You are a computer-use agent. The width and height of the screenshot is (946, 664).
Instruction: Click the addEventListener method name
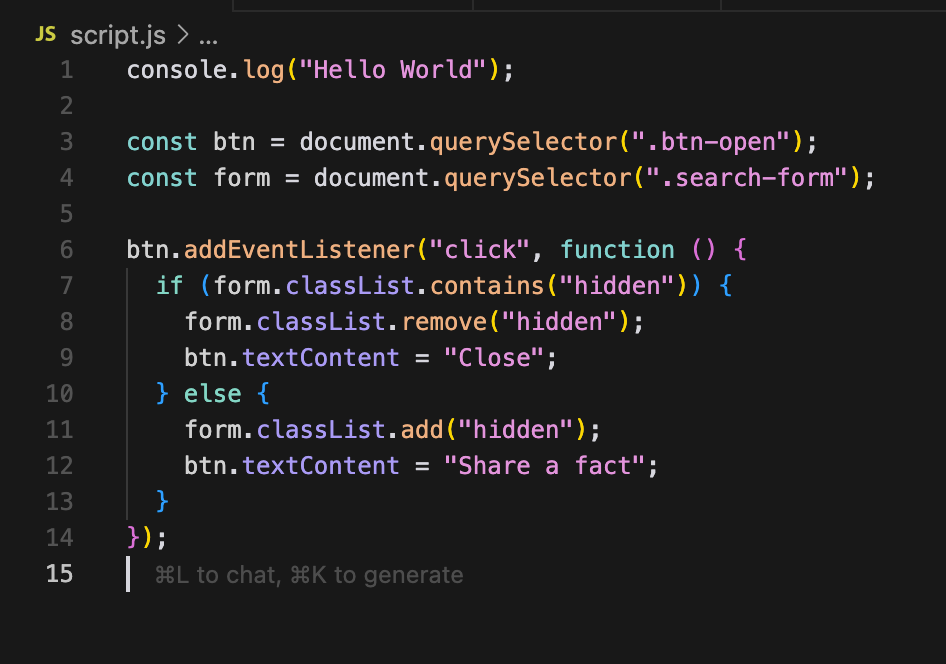click(299, 250)
